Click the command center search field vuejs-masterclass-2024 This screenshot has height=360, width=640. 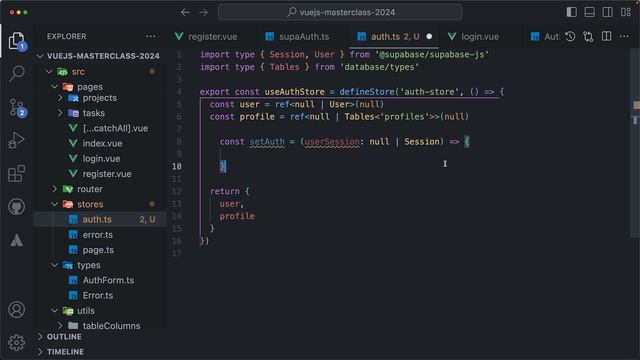pos(340,12)
